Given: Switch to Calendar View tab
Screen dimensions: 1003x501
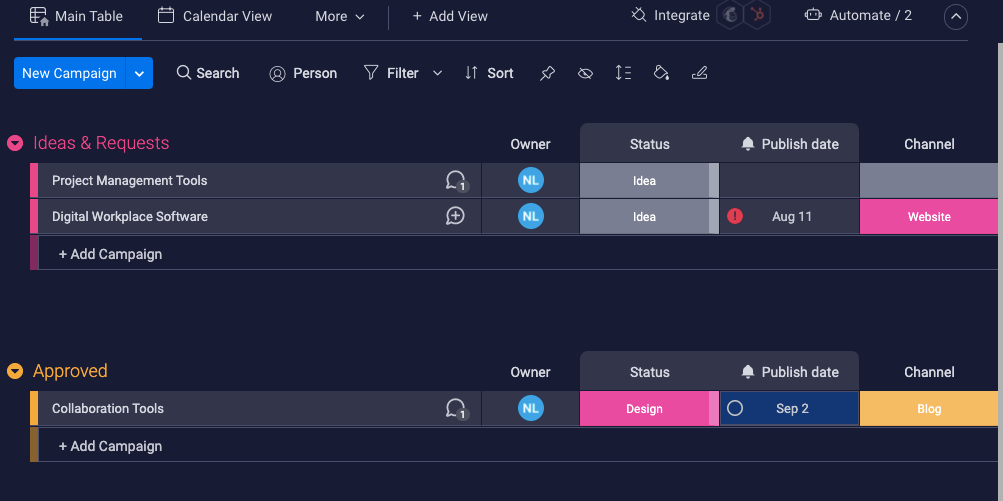Looking at the screenshot, I should [x=215, y=16].
